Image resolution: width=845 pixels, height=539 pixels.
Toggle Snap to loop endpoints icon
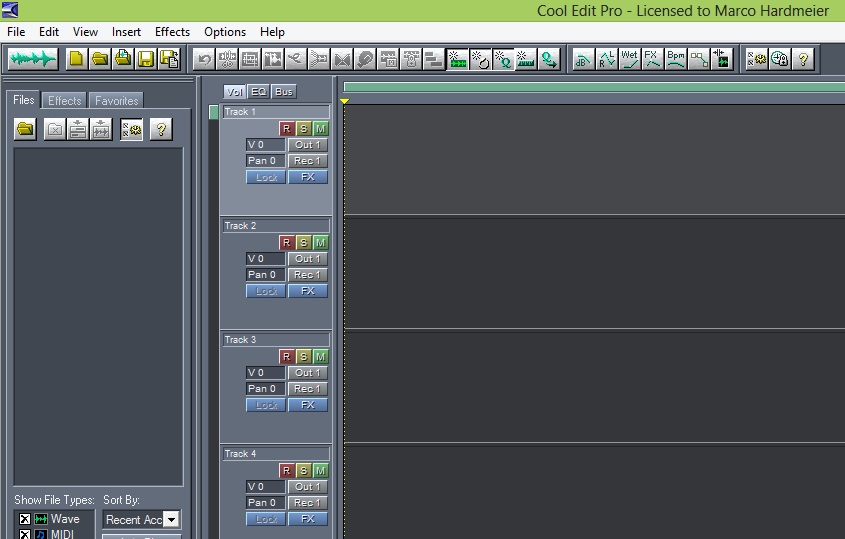click(x=480, y=59)
